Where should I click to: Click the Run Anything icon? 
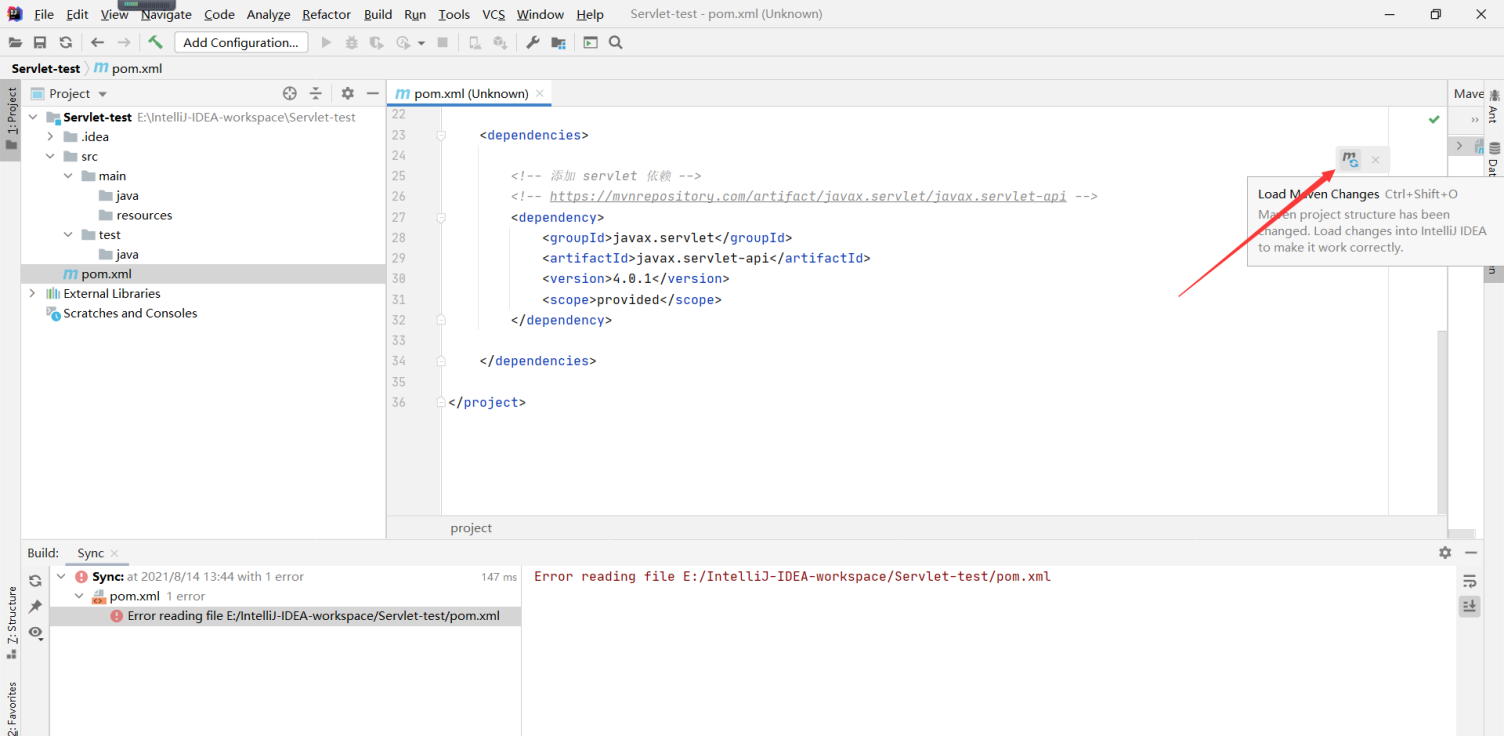click(x=590, y=42)
